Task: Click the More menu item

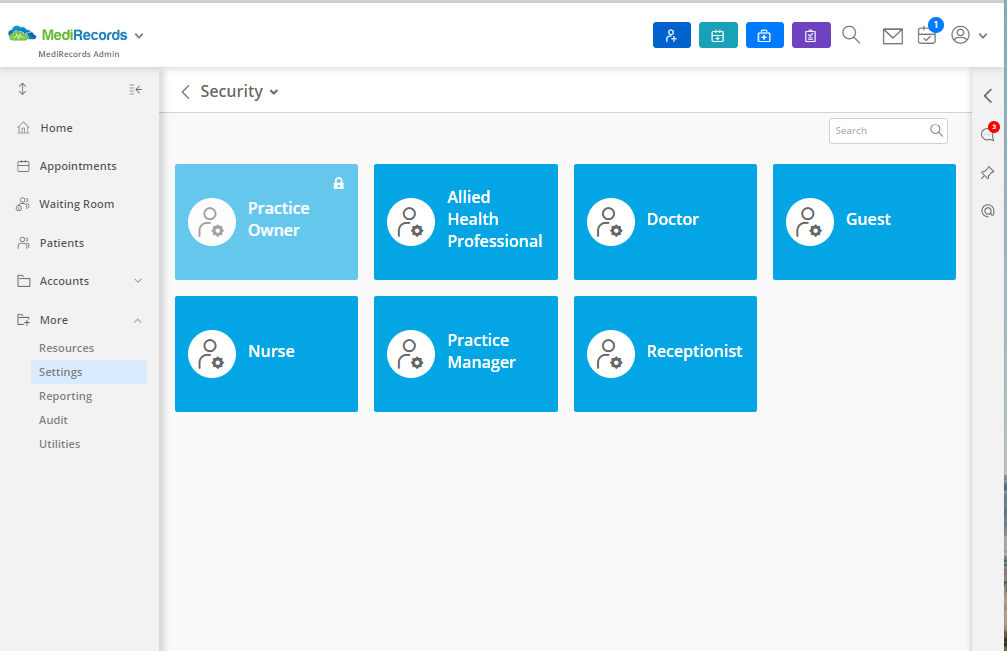Action: click(x=54, y=320)
